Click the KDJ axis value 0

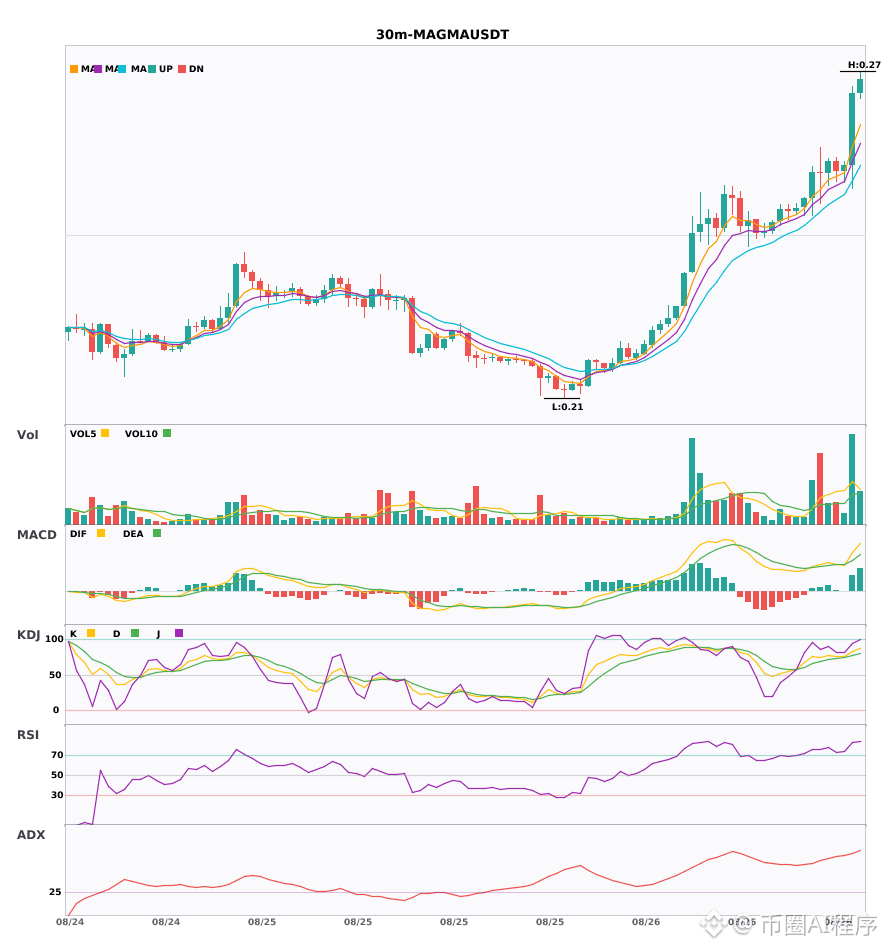tap(56, 710)
